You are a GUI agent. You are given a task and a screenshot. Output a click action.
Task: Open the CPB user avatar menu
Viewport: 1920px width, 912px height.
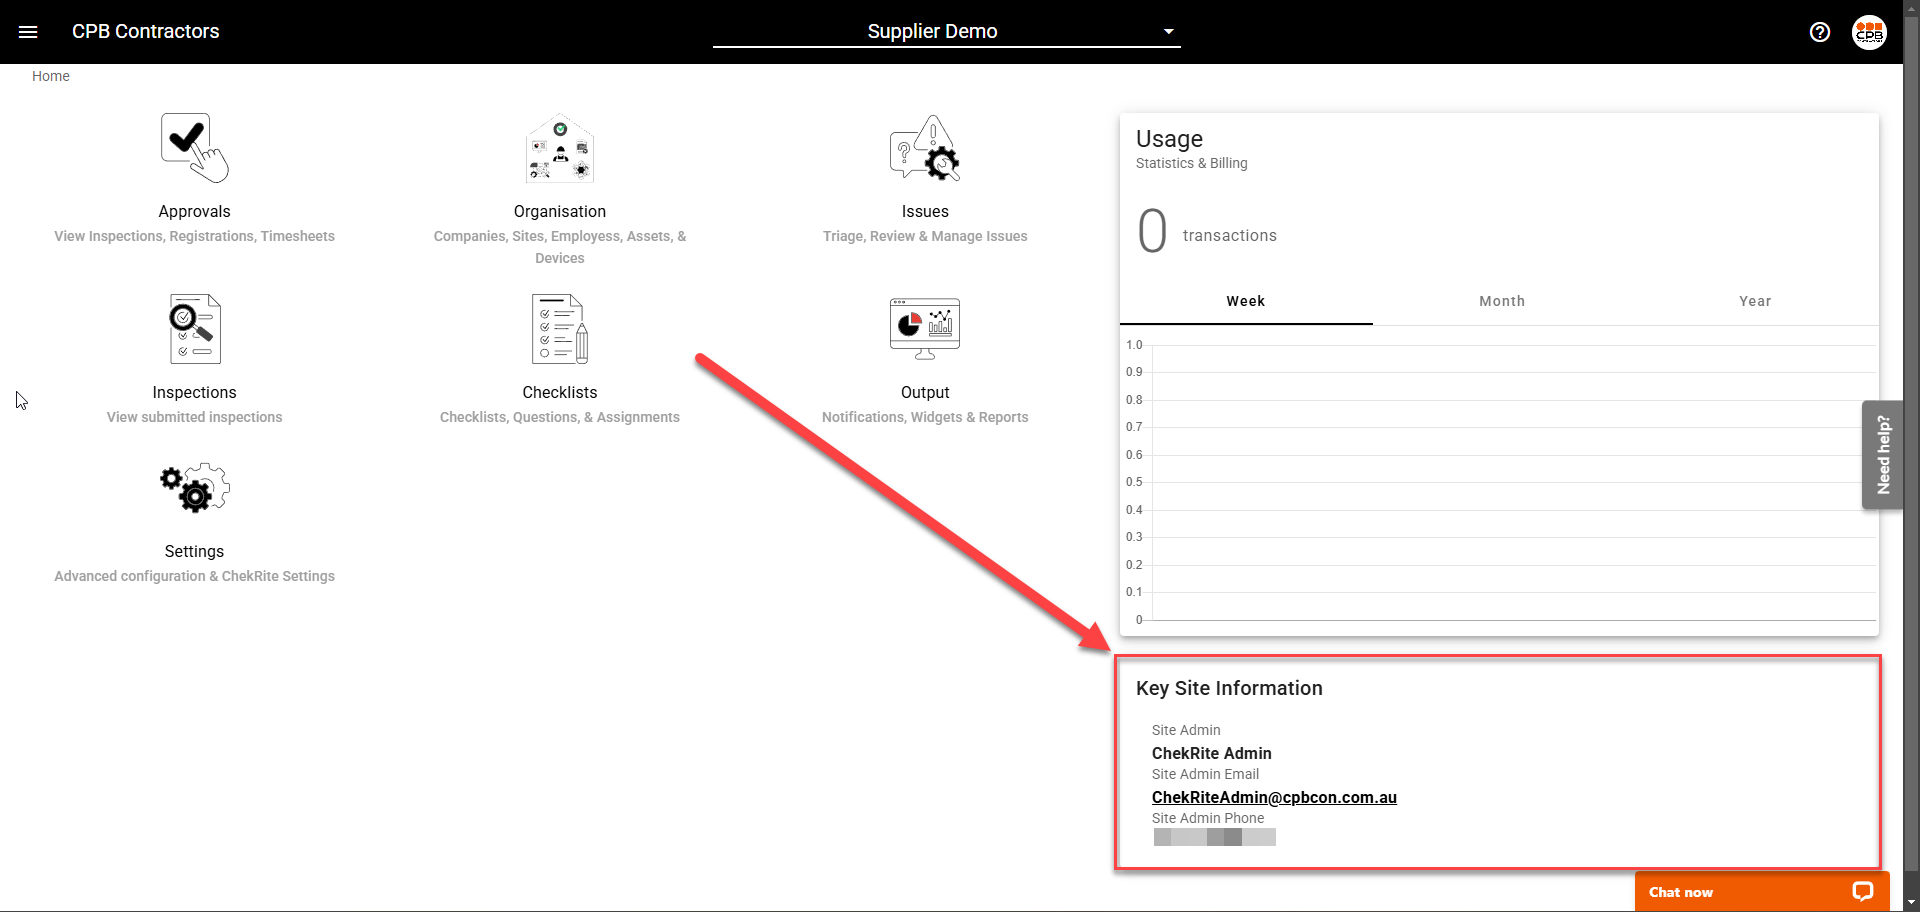coord(1869,32)
